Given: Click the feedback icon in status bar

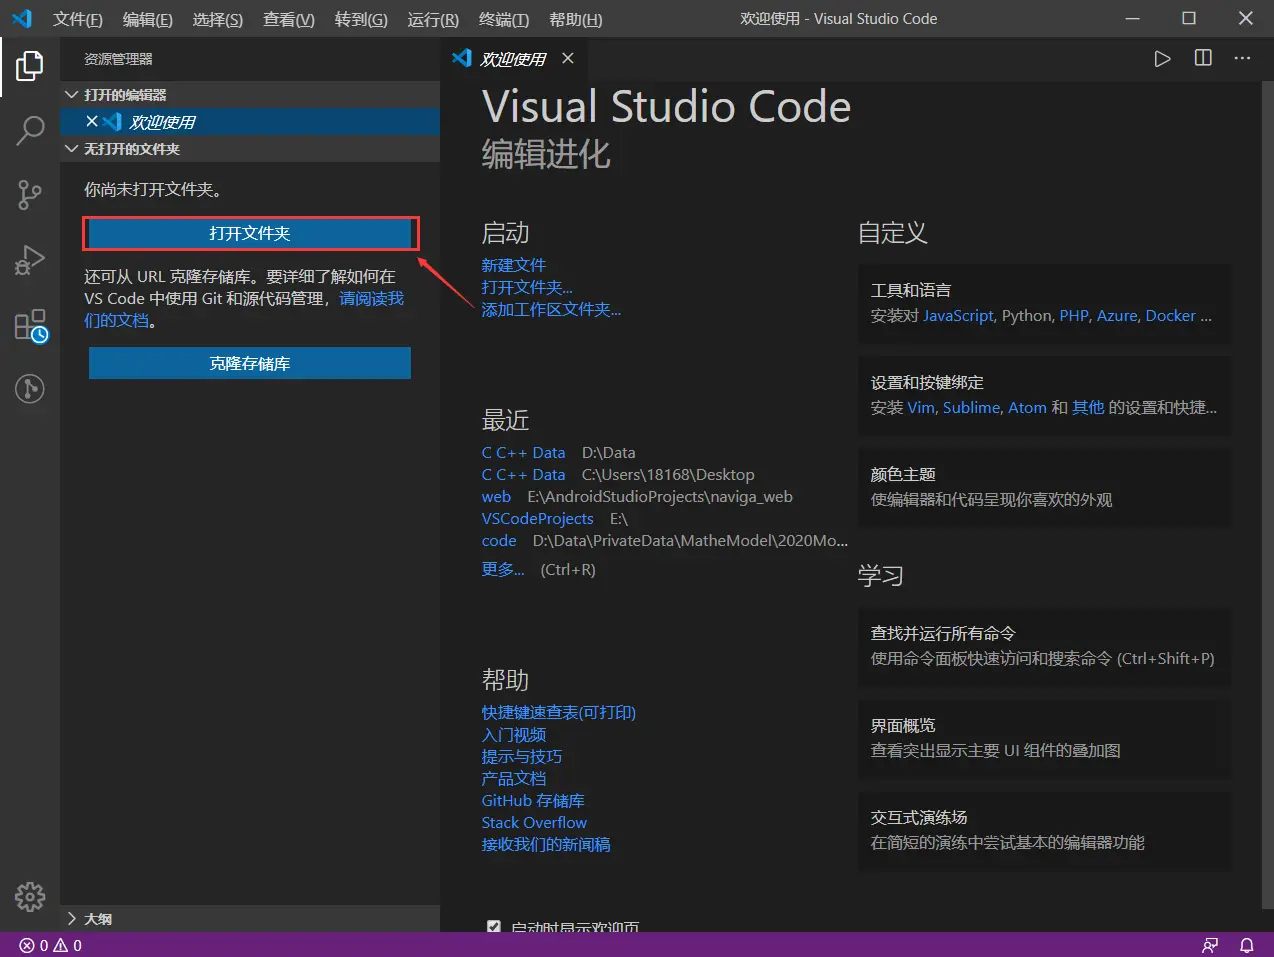Looking at the screenshot, I should [x=1210, y=945].
